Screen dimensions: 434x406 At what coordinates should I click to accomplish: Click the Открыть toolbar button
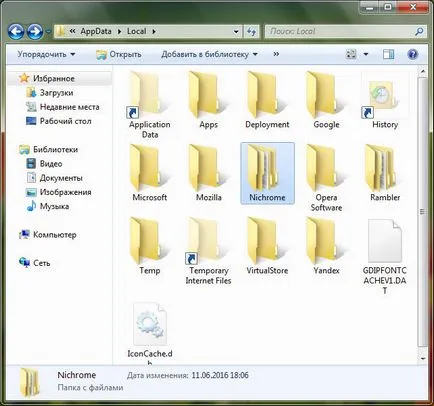click(119, 54)
